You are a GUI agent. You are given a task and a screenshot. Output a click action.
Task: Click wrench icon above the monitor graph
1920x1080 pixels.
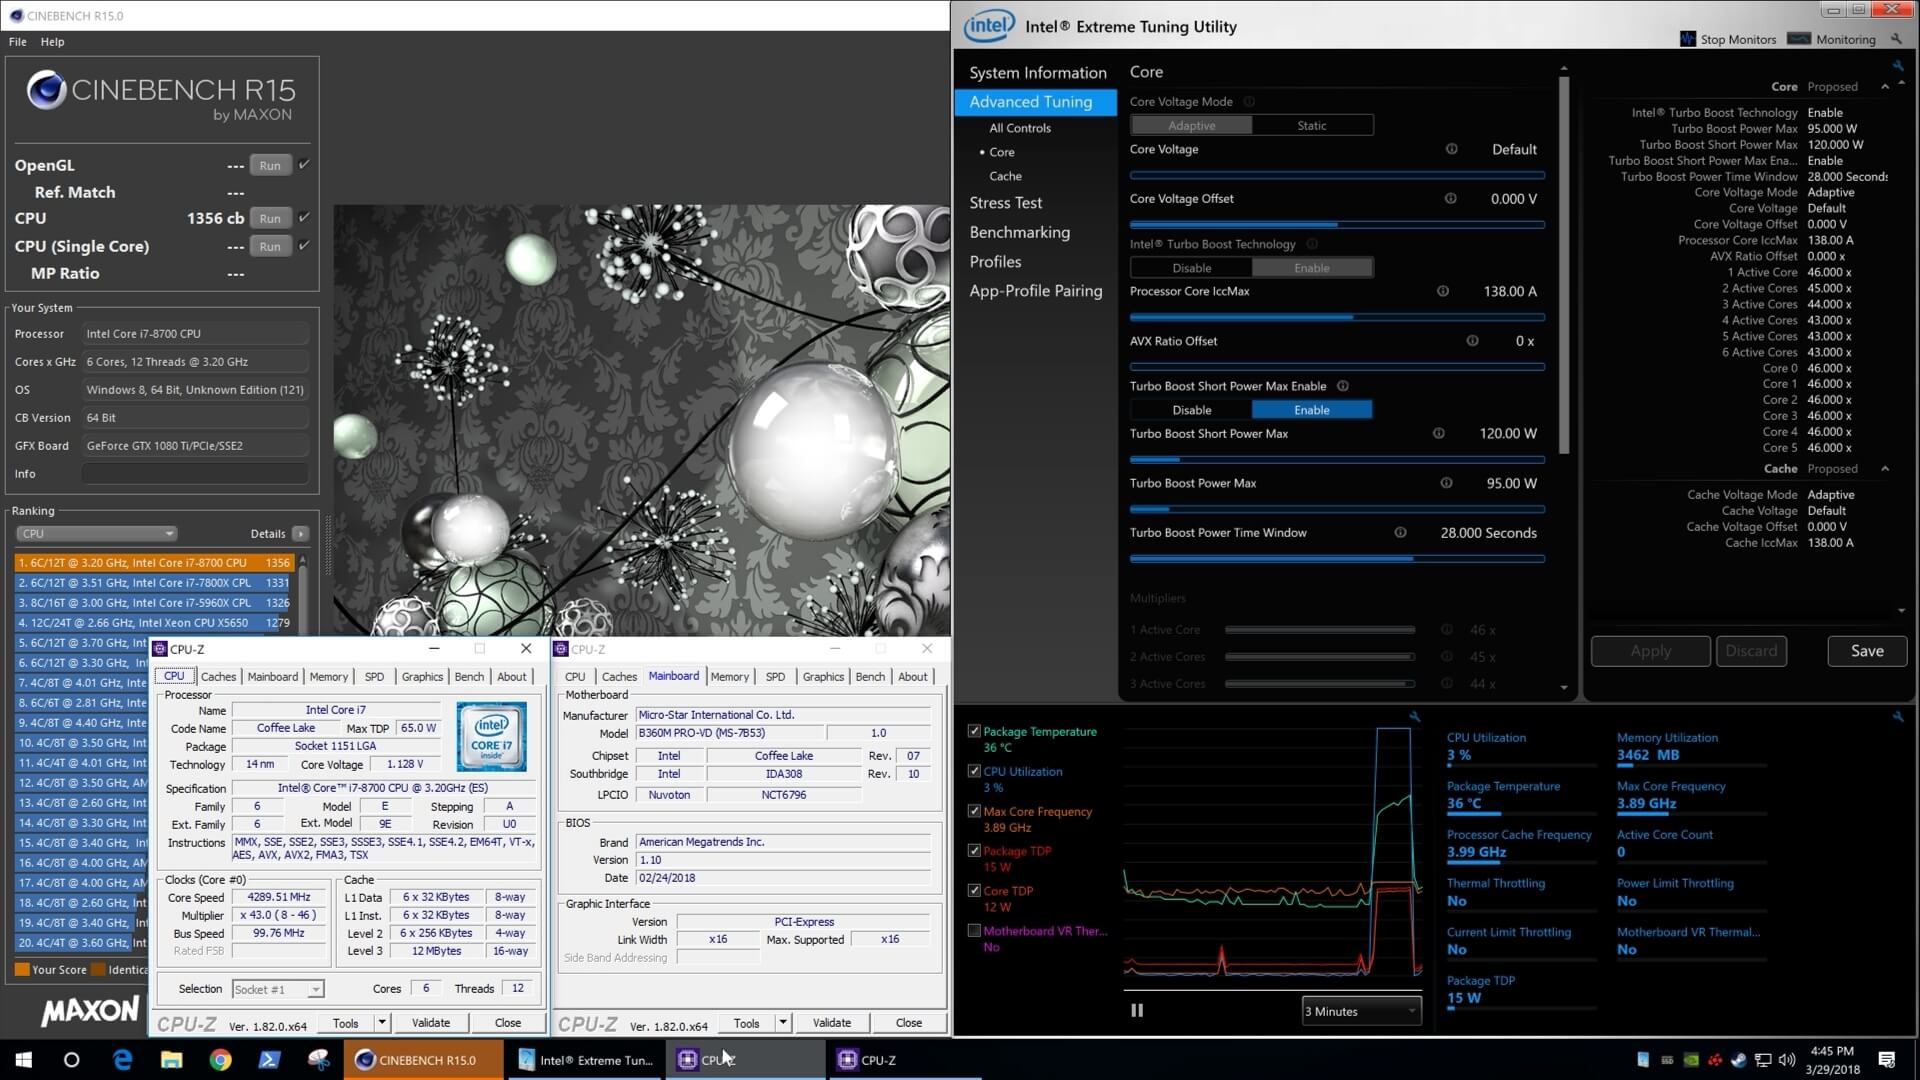[x=1414, y=716]
